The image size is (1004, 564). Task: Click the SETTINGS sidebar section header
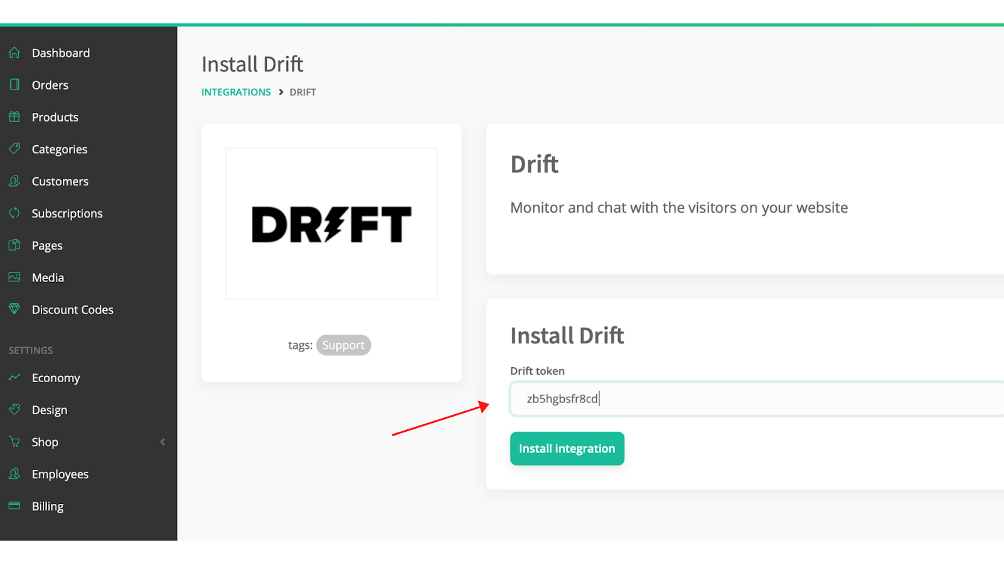coord(31,350)
